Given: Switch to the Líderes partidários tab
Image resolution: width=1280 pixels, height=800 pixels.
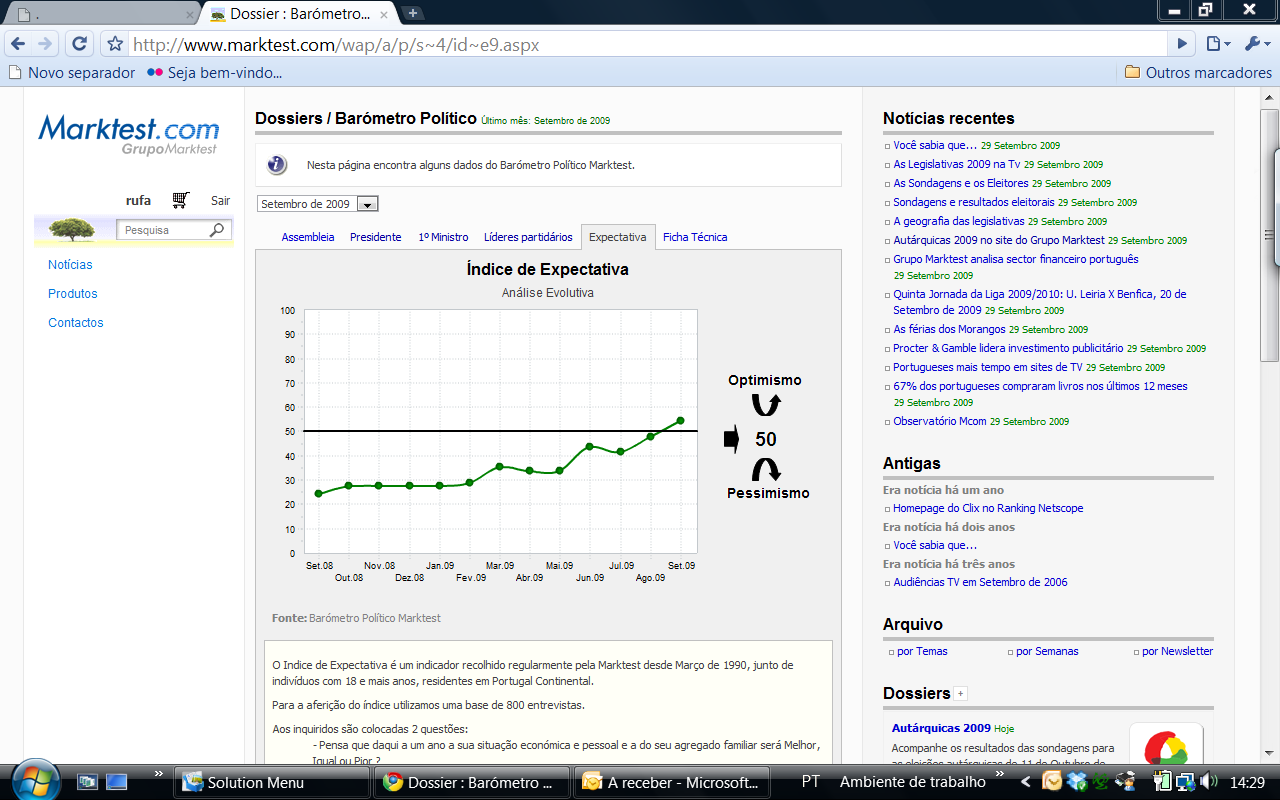Looking at the screenshot, I should pyautogui.click(x=528, y=237).
